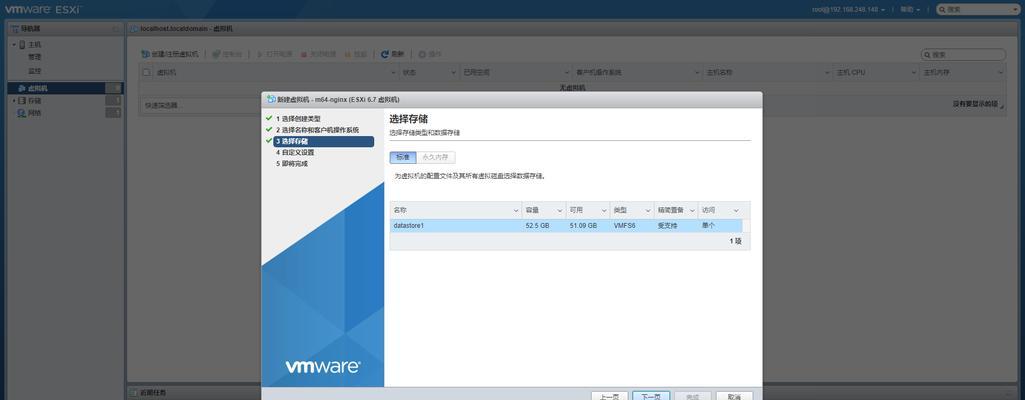Collapse the 主机 tree node arrow
1025x400 pixels.
pos(14,44)
